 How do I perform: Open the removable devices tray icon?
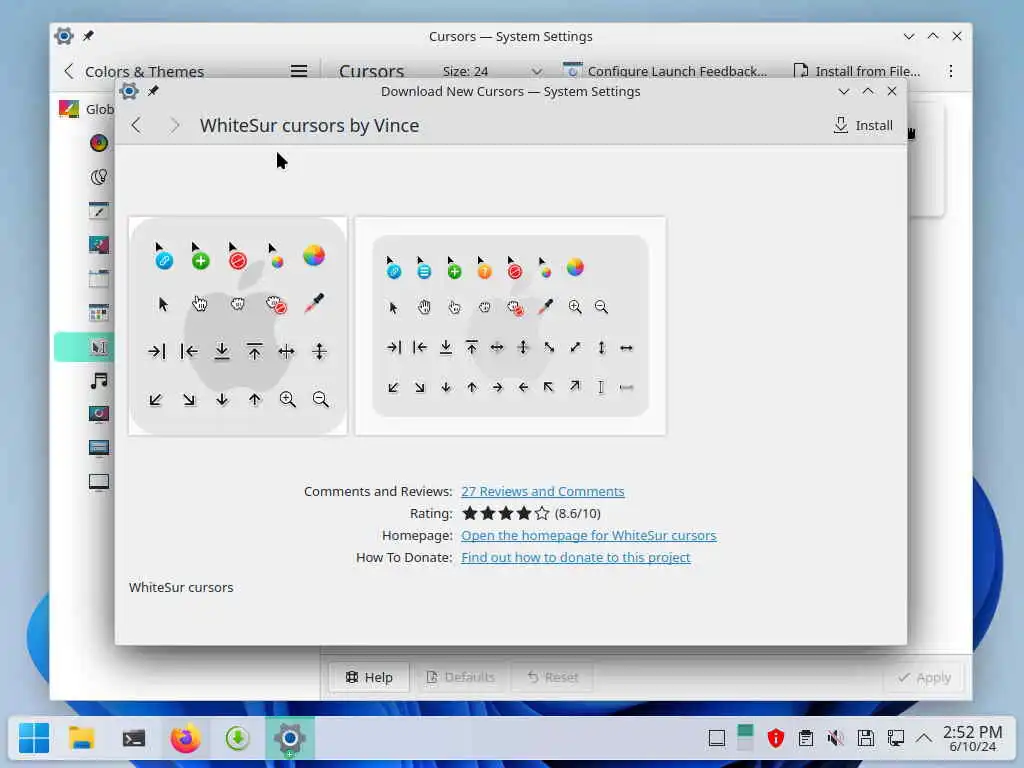(866, 739)
